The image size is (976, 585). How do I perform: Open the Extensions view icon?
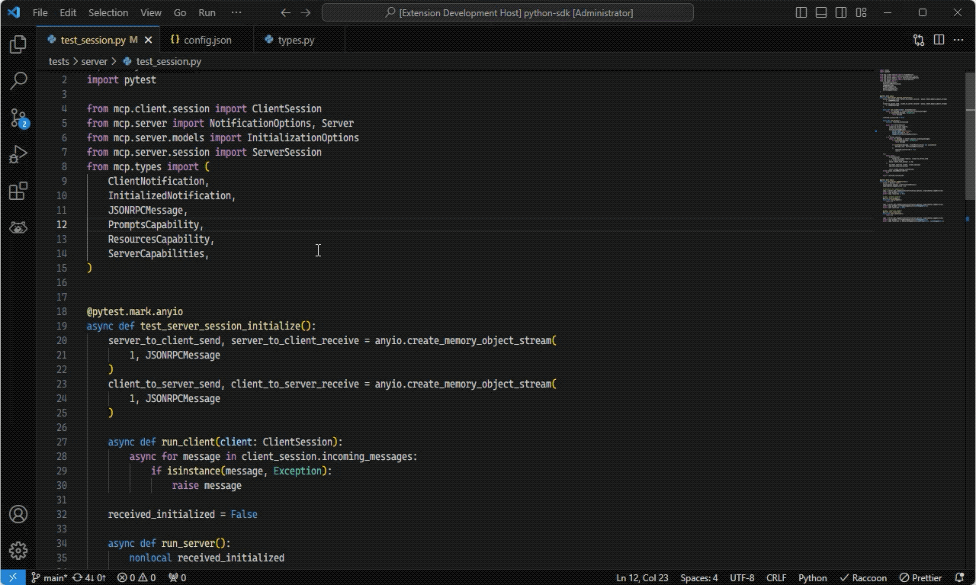point(18,191)
